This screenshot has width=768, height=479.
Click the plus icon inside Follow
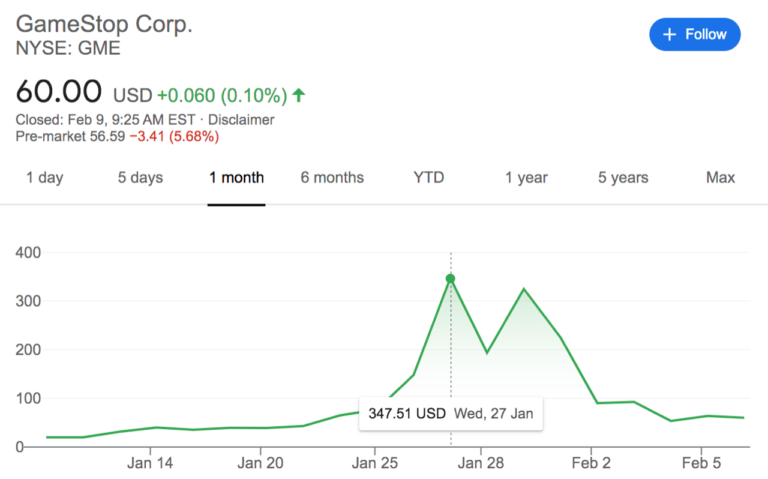point(670,34)
